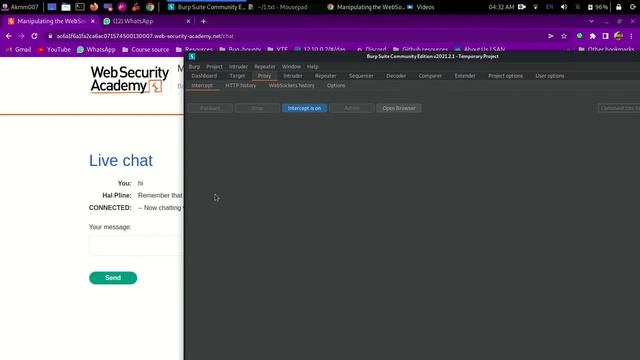Click the Open Browser button
The width and height of the screenshot is (640, 360).
click(399, 108)
